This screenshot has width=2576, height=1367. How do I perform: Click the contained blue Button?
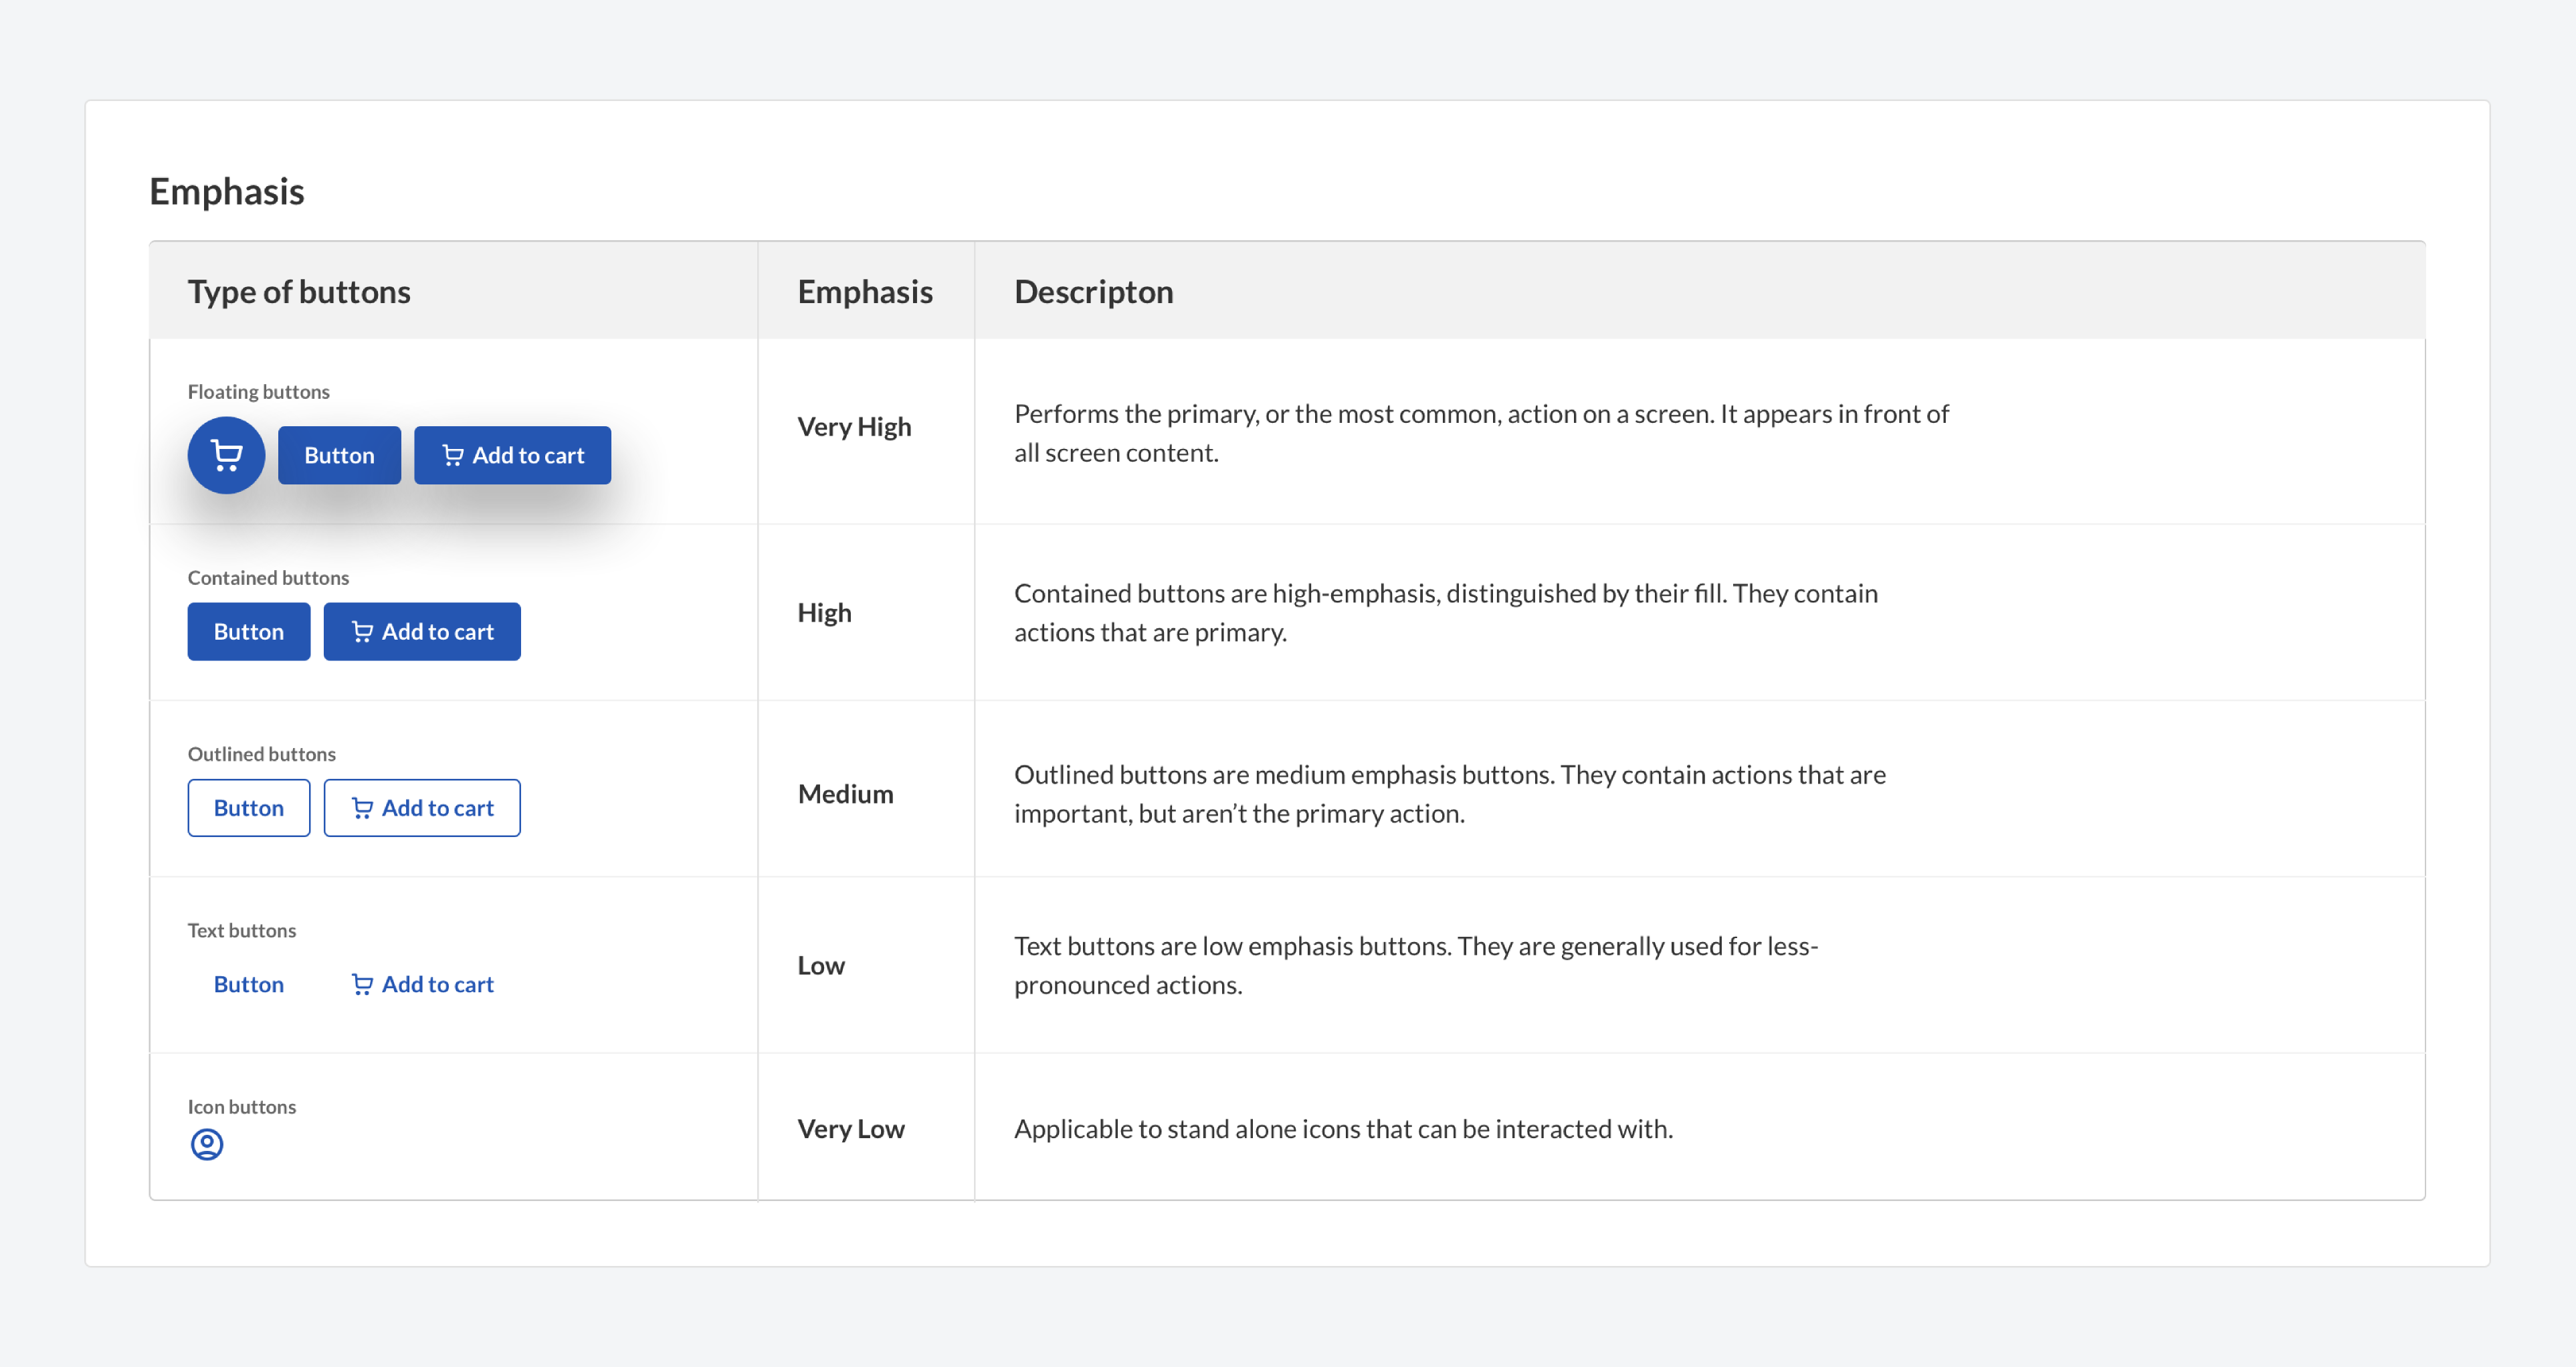[248, 631]
